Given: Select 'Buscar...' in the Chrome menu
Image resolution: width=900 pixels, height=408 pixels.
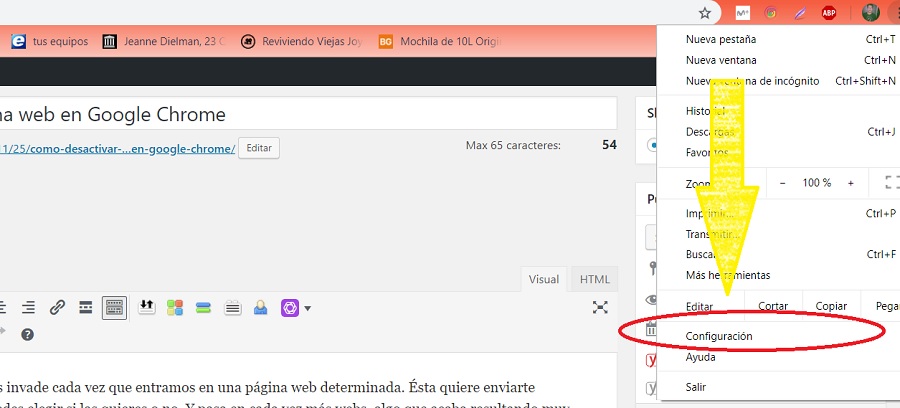Looking at the screenshot, I should [779, 254].
